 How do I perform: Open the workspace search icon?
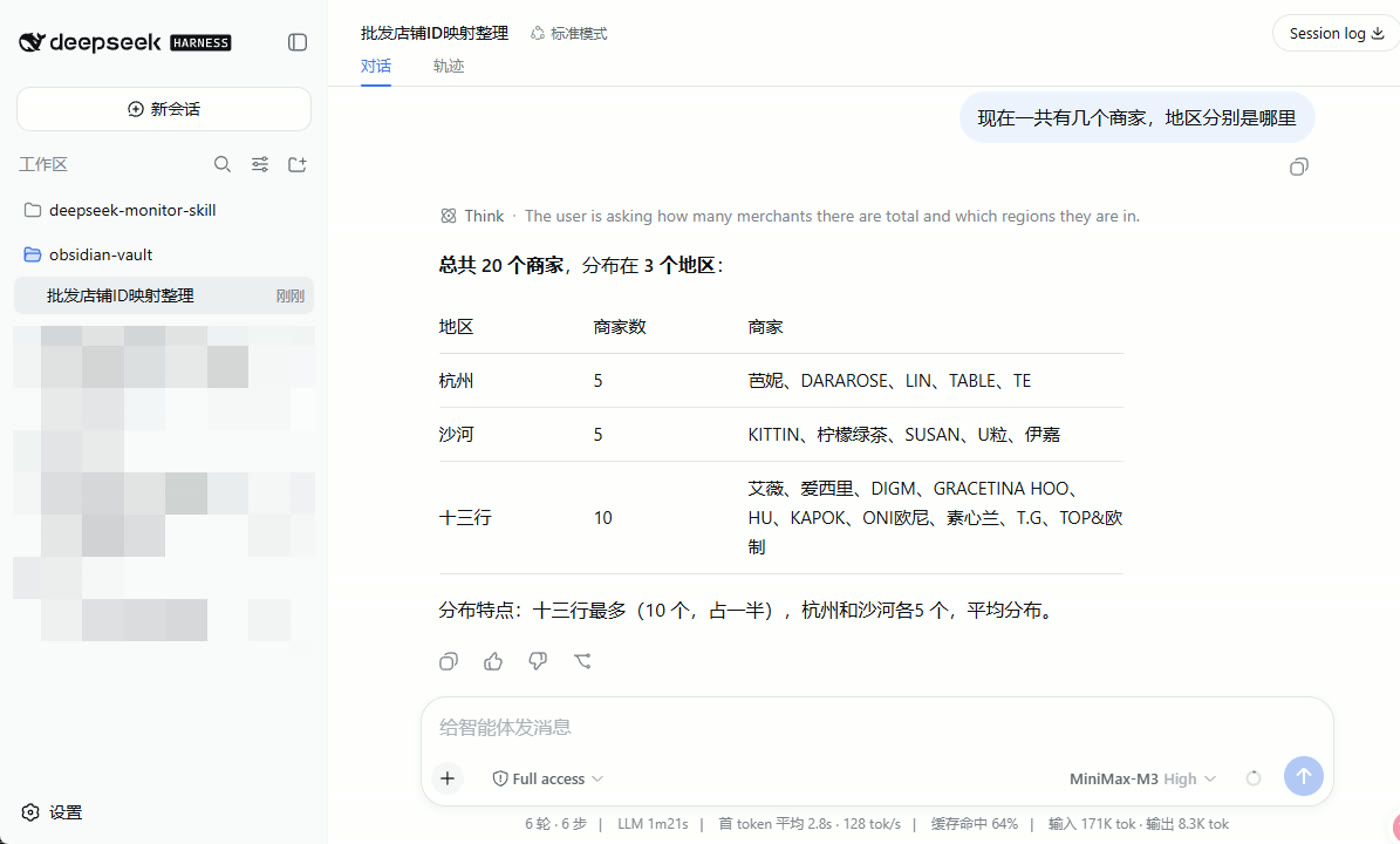coord(223,164)
